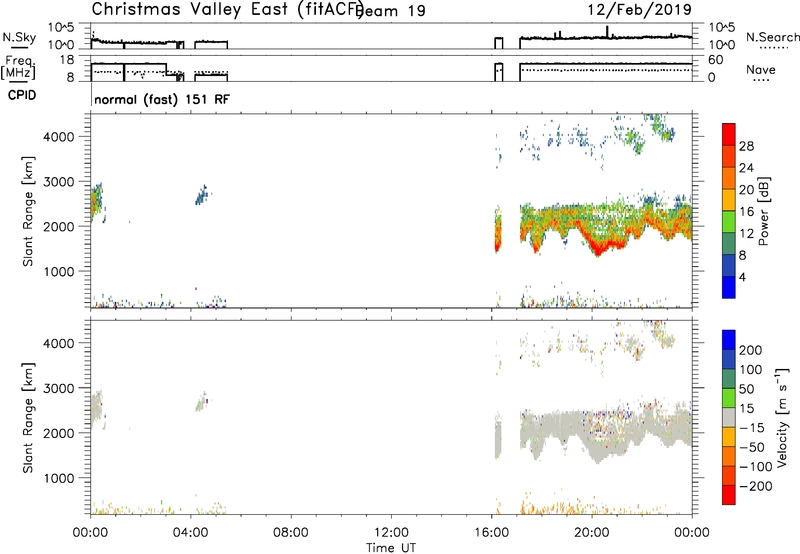Screen dimensions: 800x554
Task: Click the 'Power [dB]' colorbar label
Action: (x=763, y=211)
